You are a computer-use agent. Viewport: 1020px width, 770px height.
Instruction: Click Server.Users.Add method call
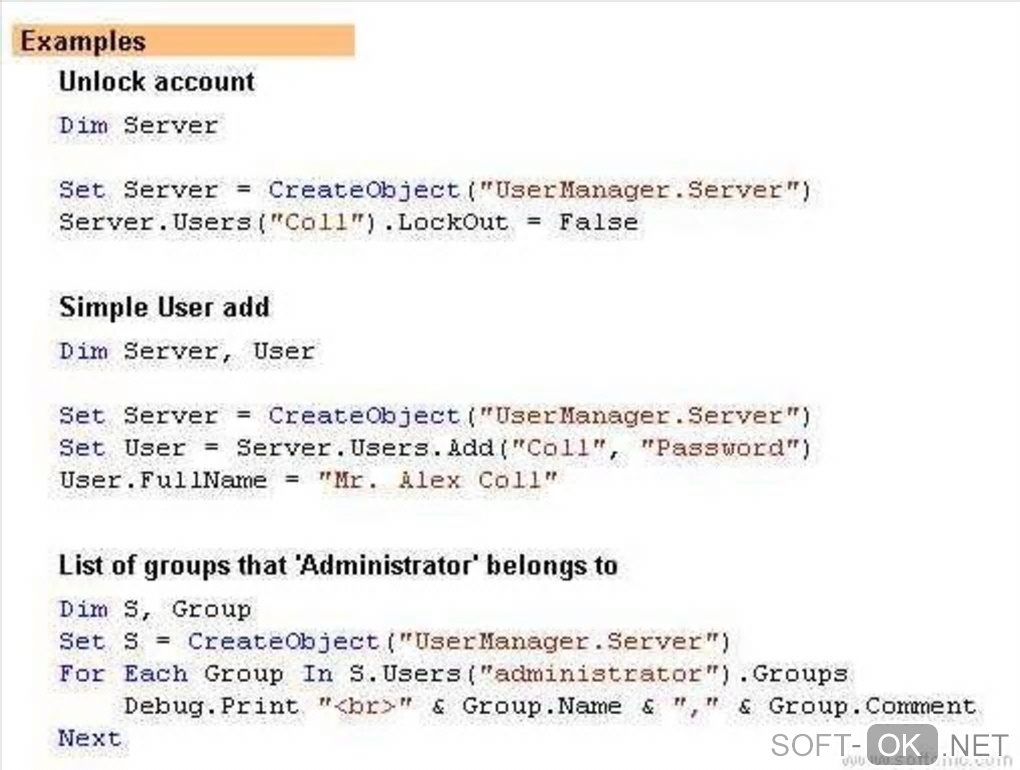coord(365,448)
